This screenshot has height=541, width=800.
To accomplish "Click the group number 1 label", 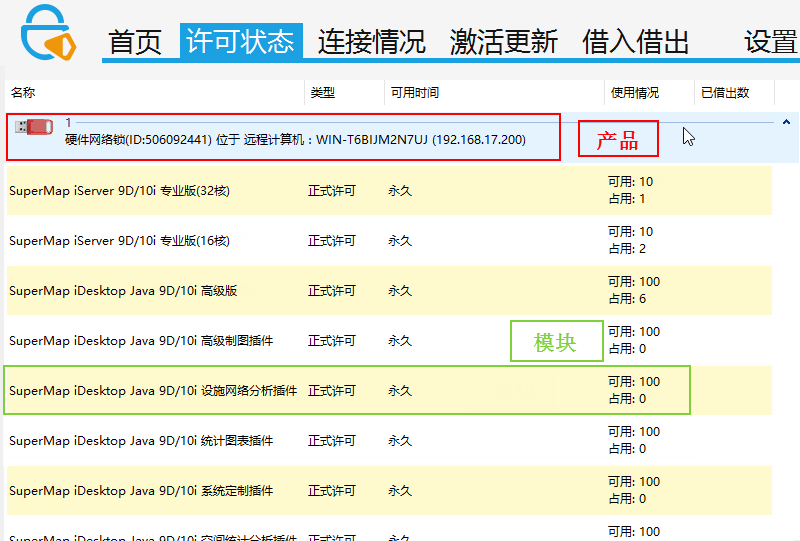I will 68,122.
